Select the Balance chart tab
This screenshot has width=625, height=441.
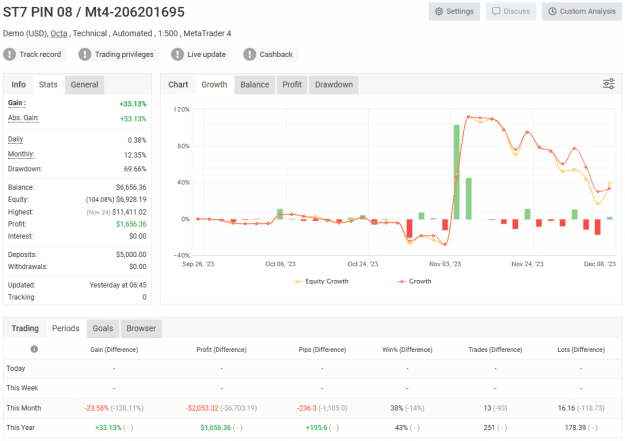click(x=255, y=85)
